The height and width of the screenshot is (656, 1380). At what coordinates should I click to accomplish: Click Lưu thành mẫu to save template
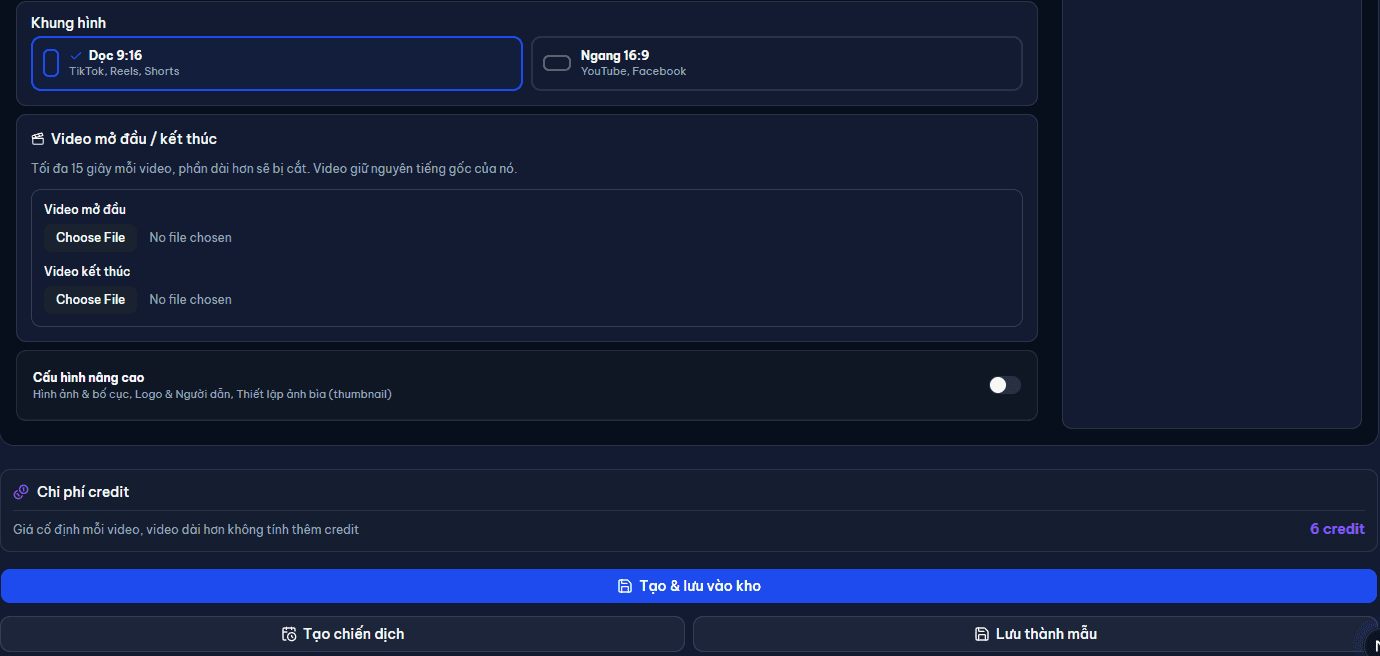pos(1035,634)
